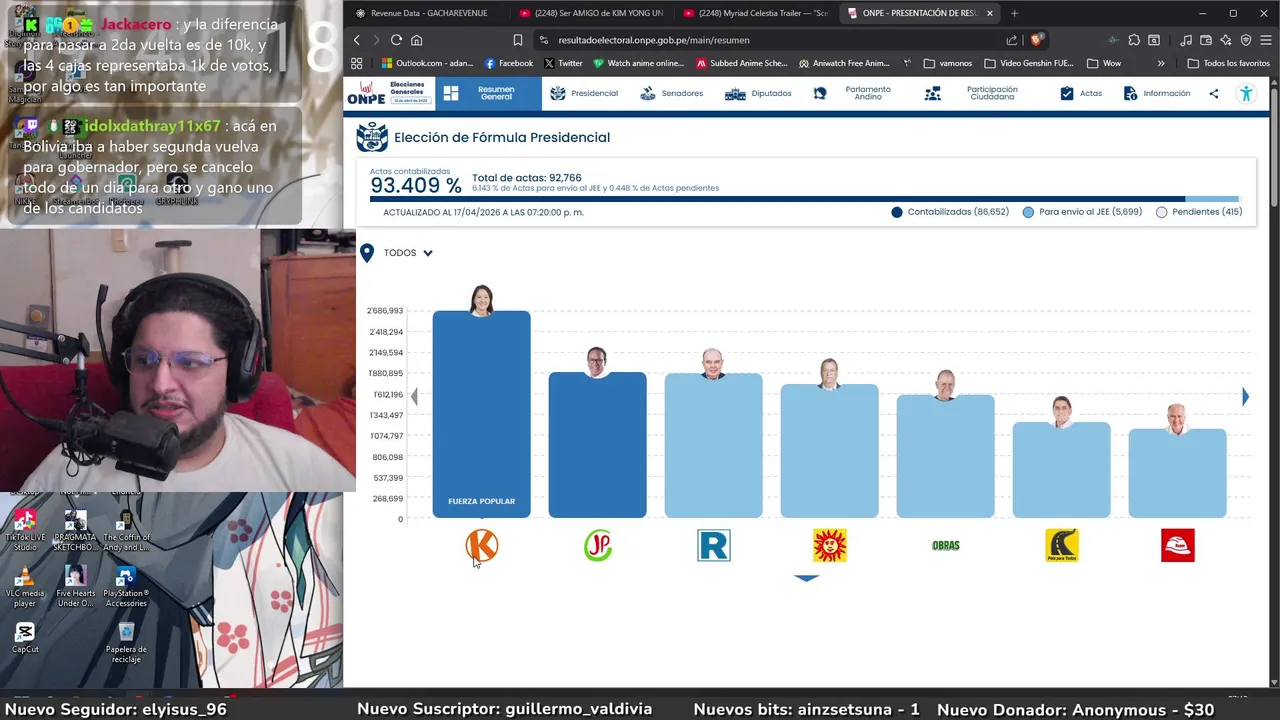The height and width of the screenshot is (720, 1280).
Task: Open VLC media player desktop shortcut
Action: pos(25,586)
